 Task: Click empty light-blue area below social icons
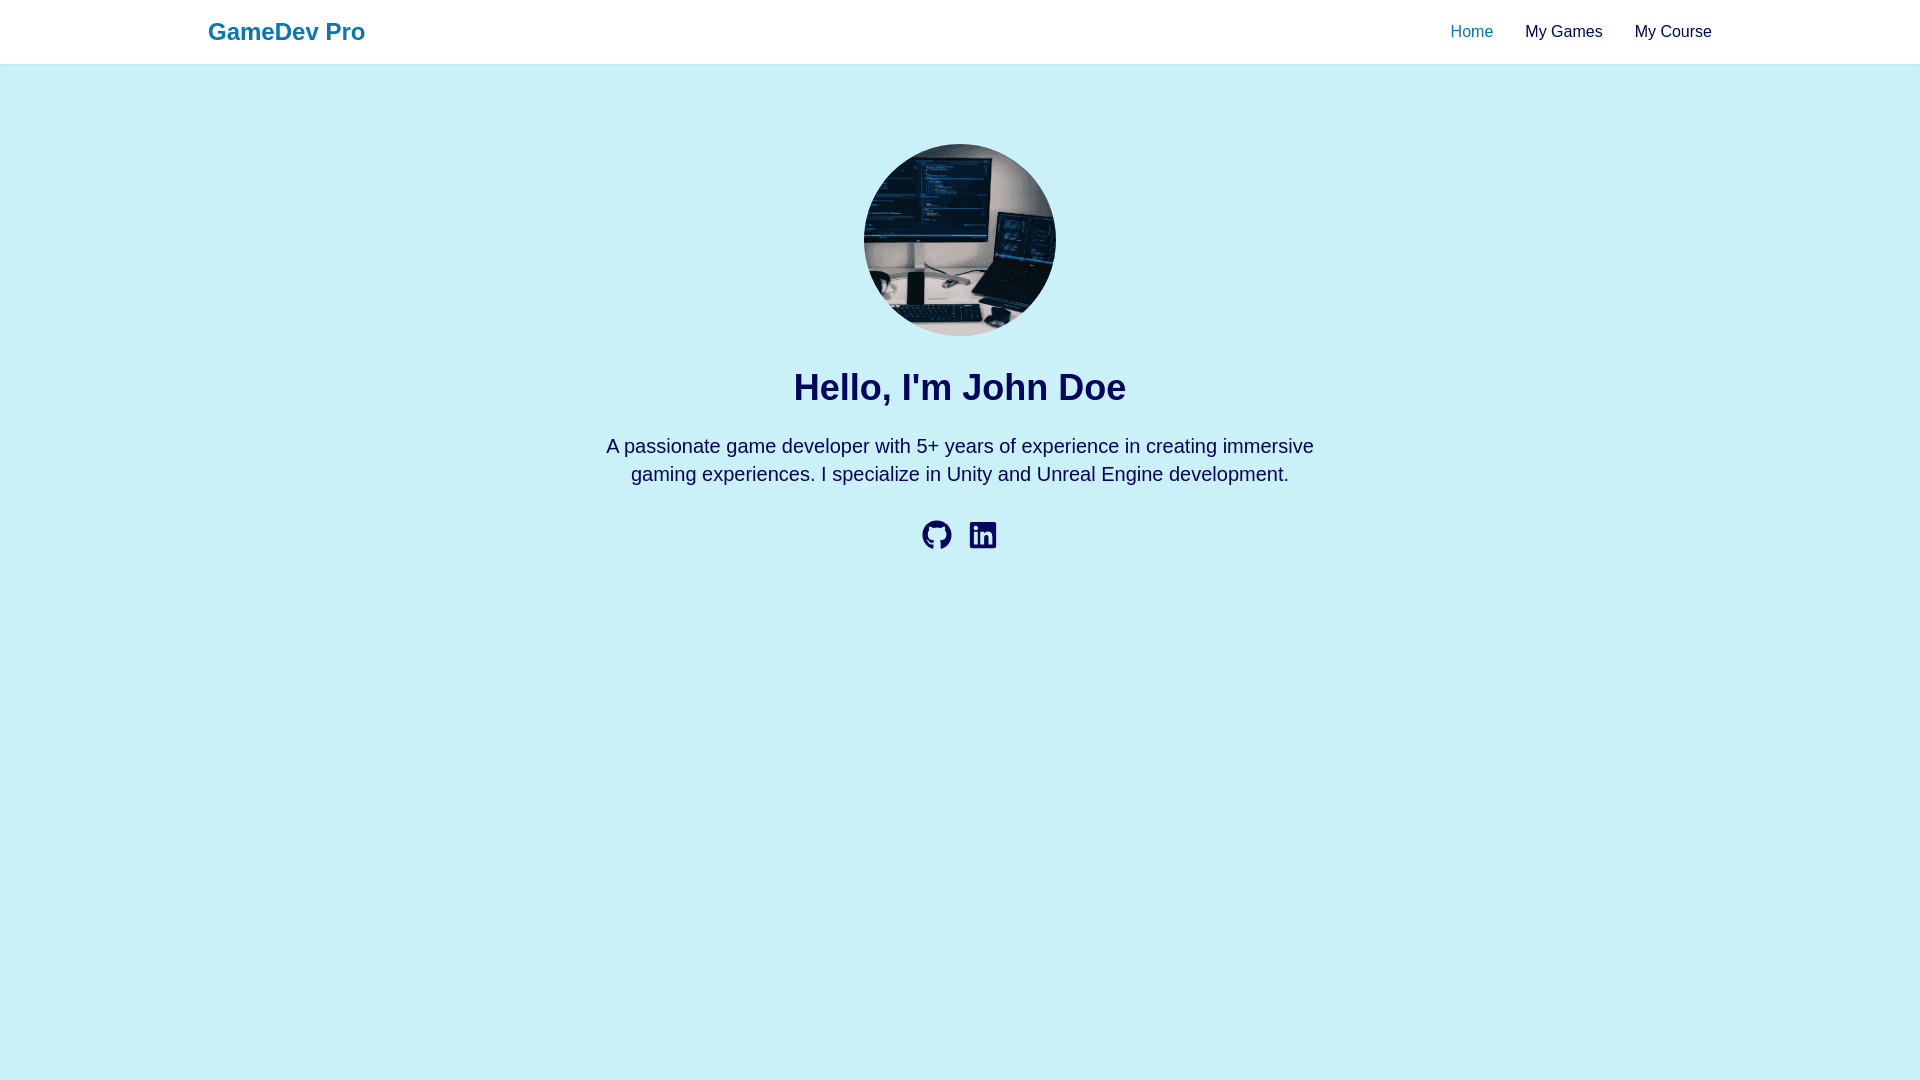coord(959,800)
